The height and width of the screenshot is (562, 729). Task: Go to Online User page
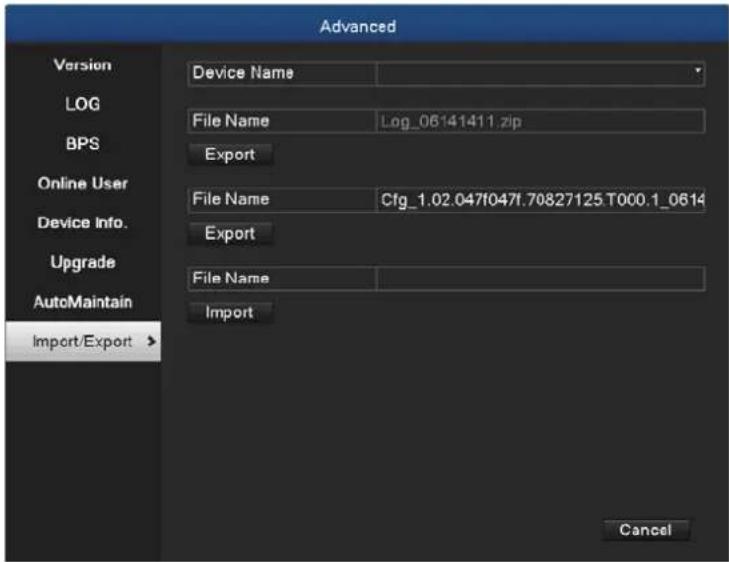tap(83, 183)
